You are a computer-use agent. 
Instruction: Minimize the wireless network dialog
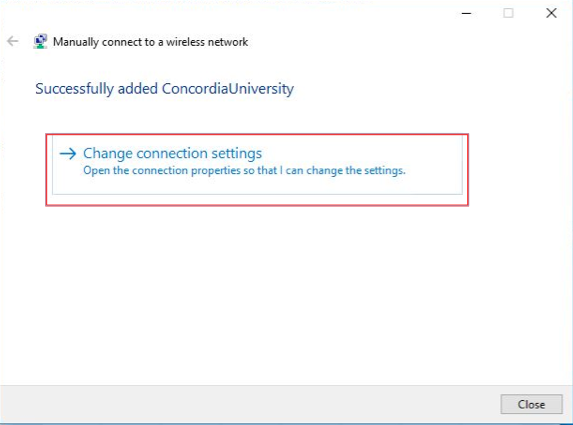(466, 13)
